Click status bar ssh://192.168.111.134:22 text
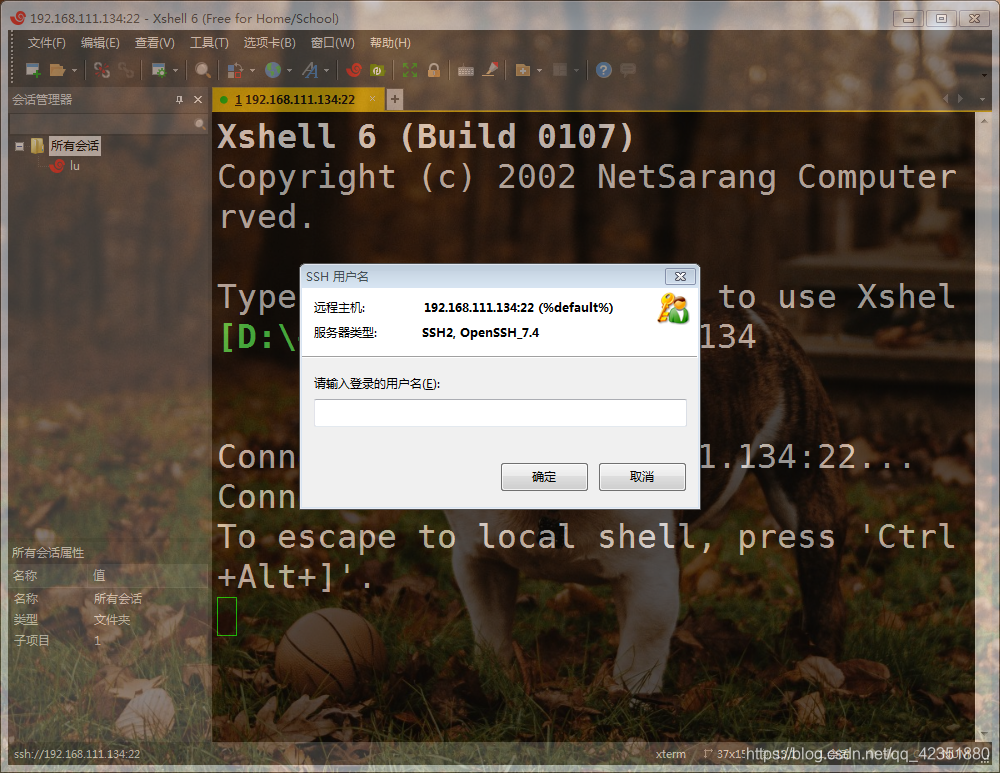1000x773 pixels. pyautogui.click(x=77, y=754)
